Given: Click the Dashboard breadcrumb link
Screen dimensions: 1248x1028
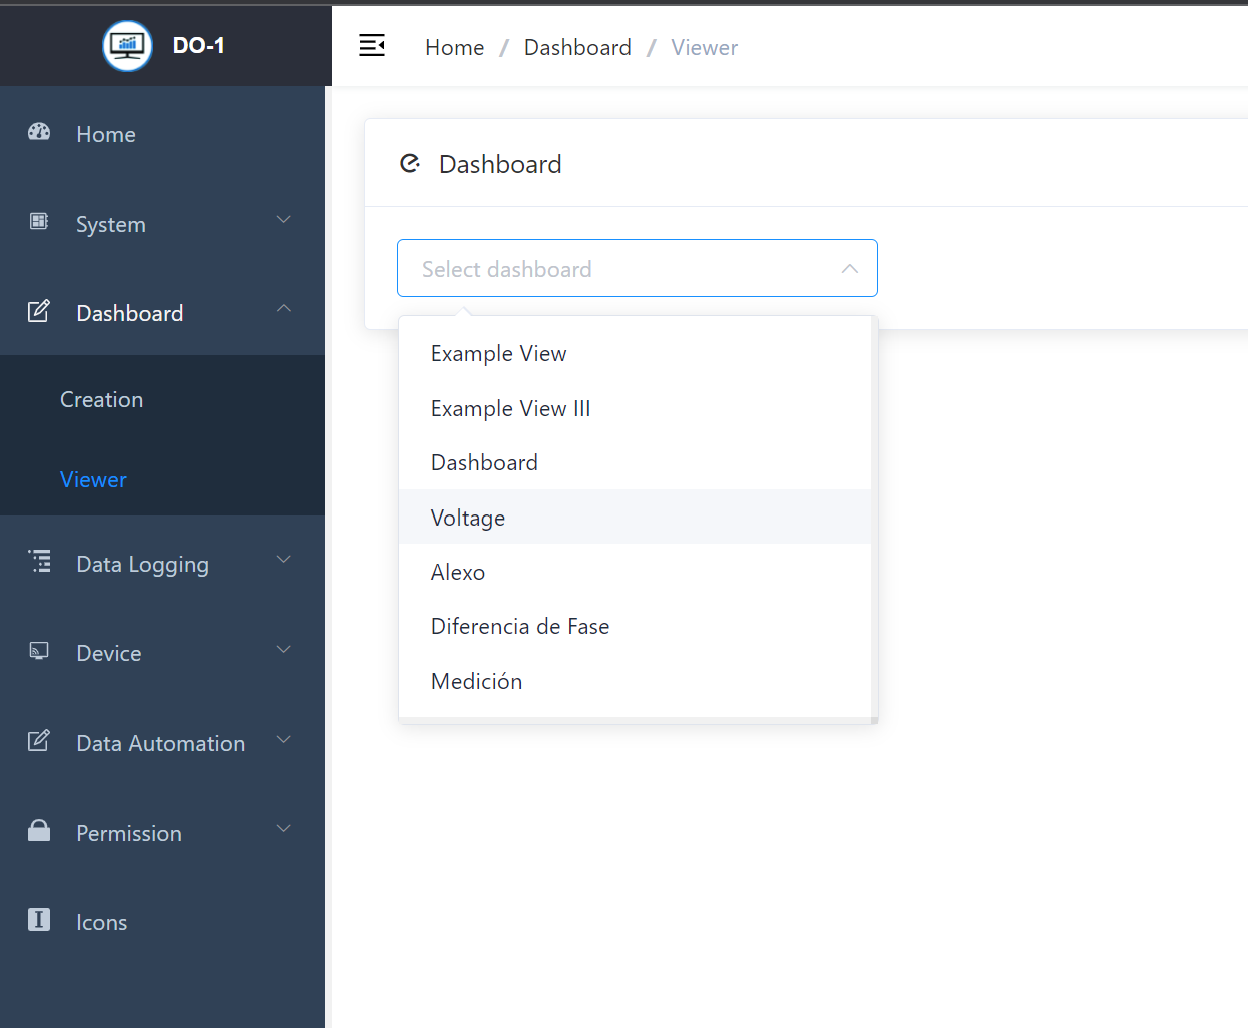Looking at the screenshot, I should click(577, 48).
